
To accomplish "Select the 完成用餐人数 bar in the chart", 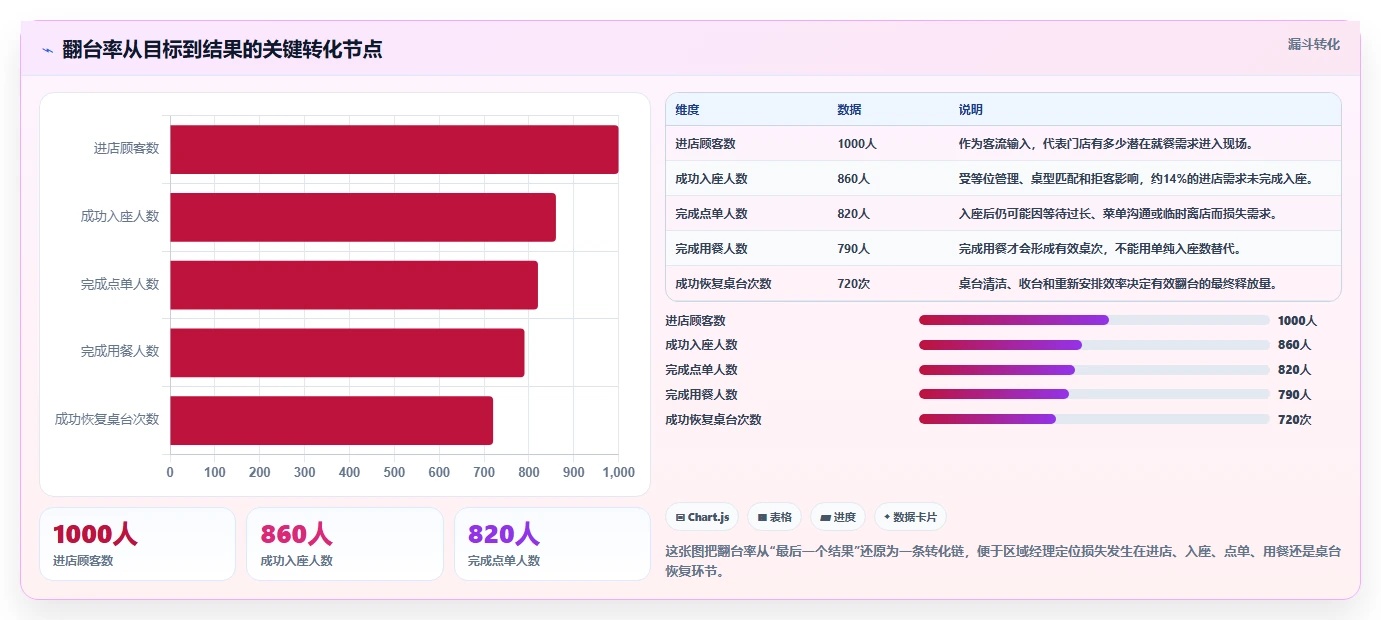I will (x=347, y=352).
